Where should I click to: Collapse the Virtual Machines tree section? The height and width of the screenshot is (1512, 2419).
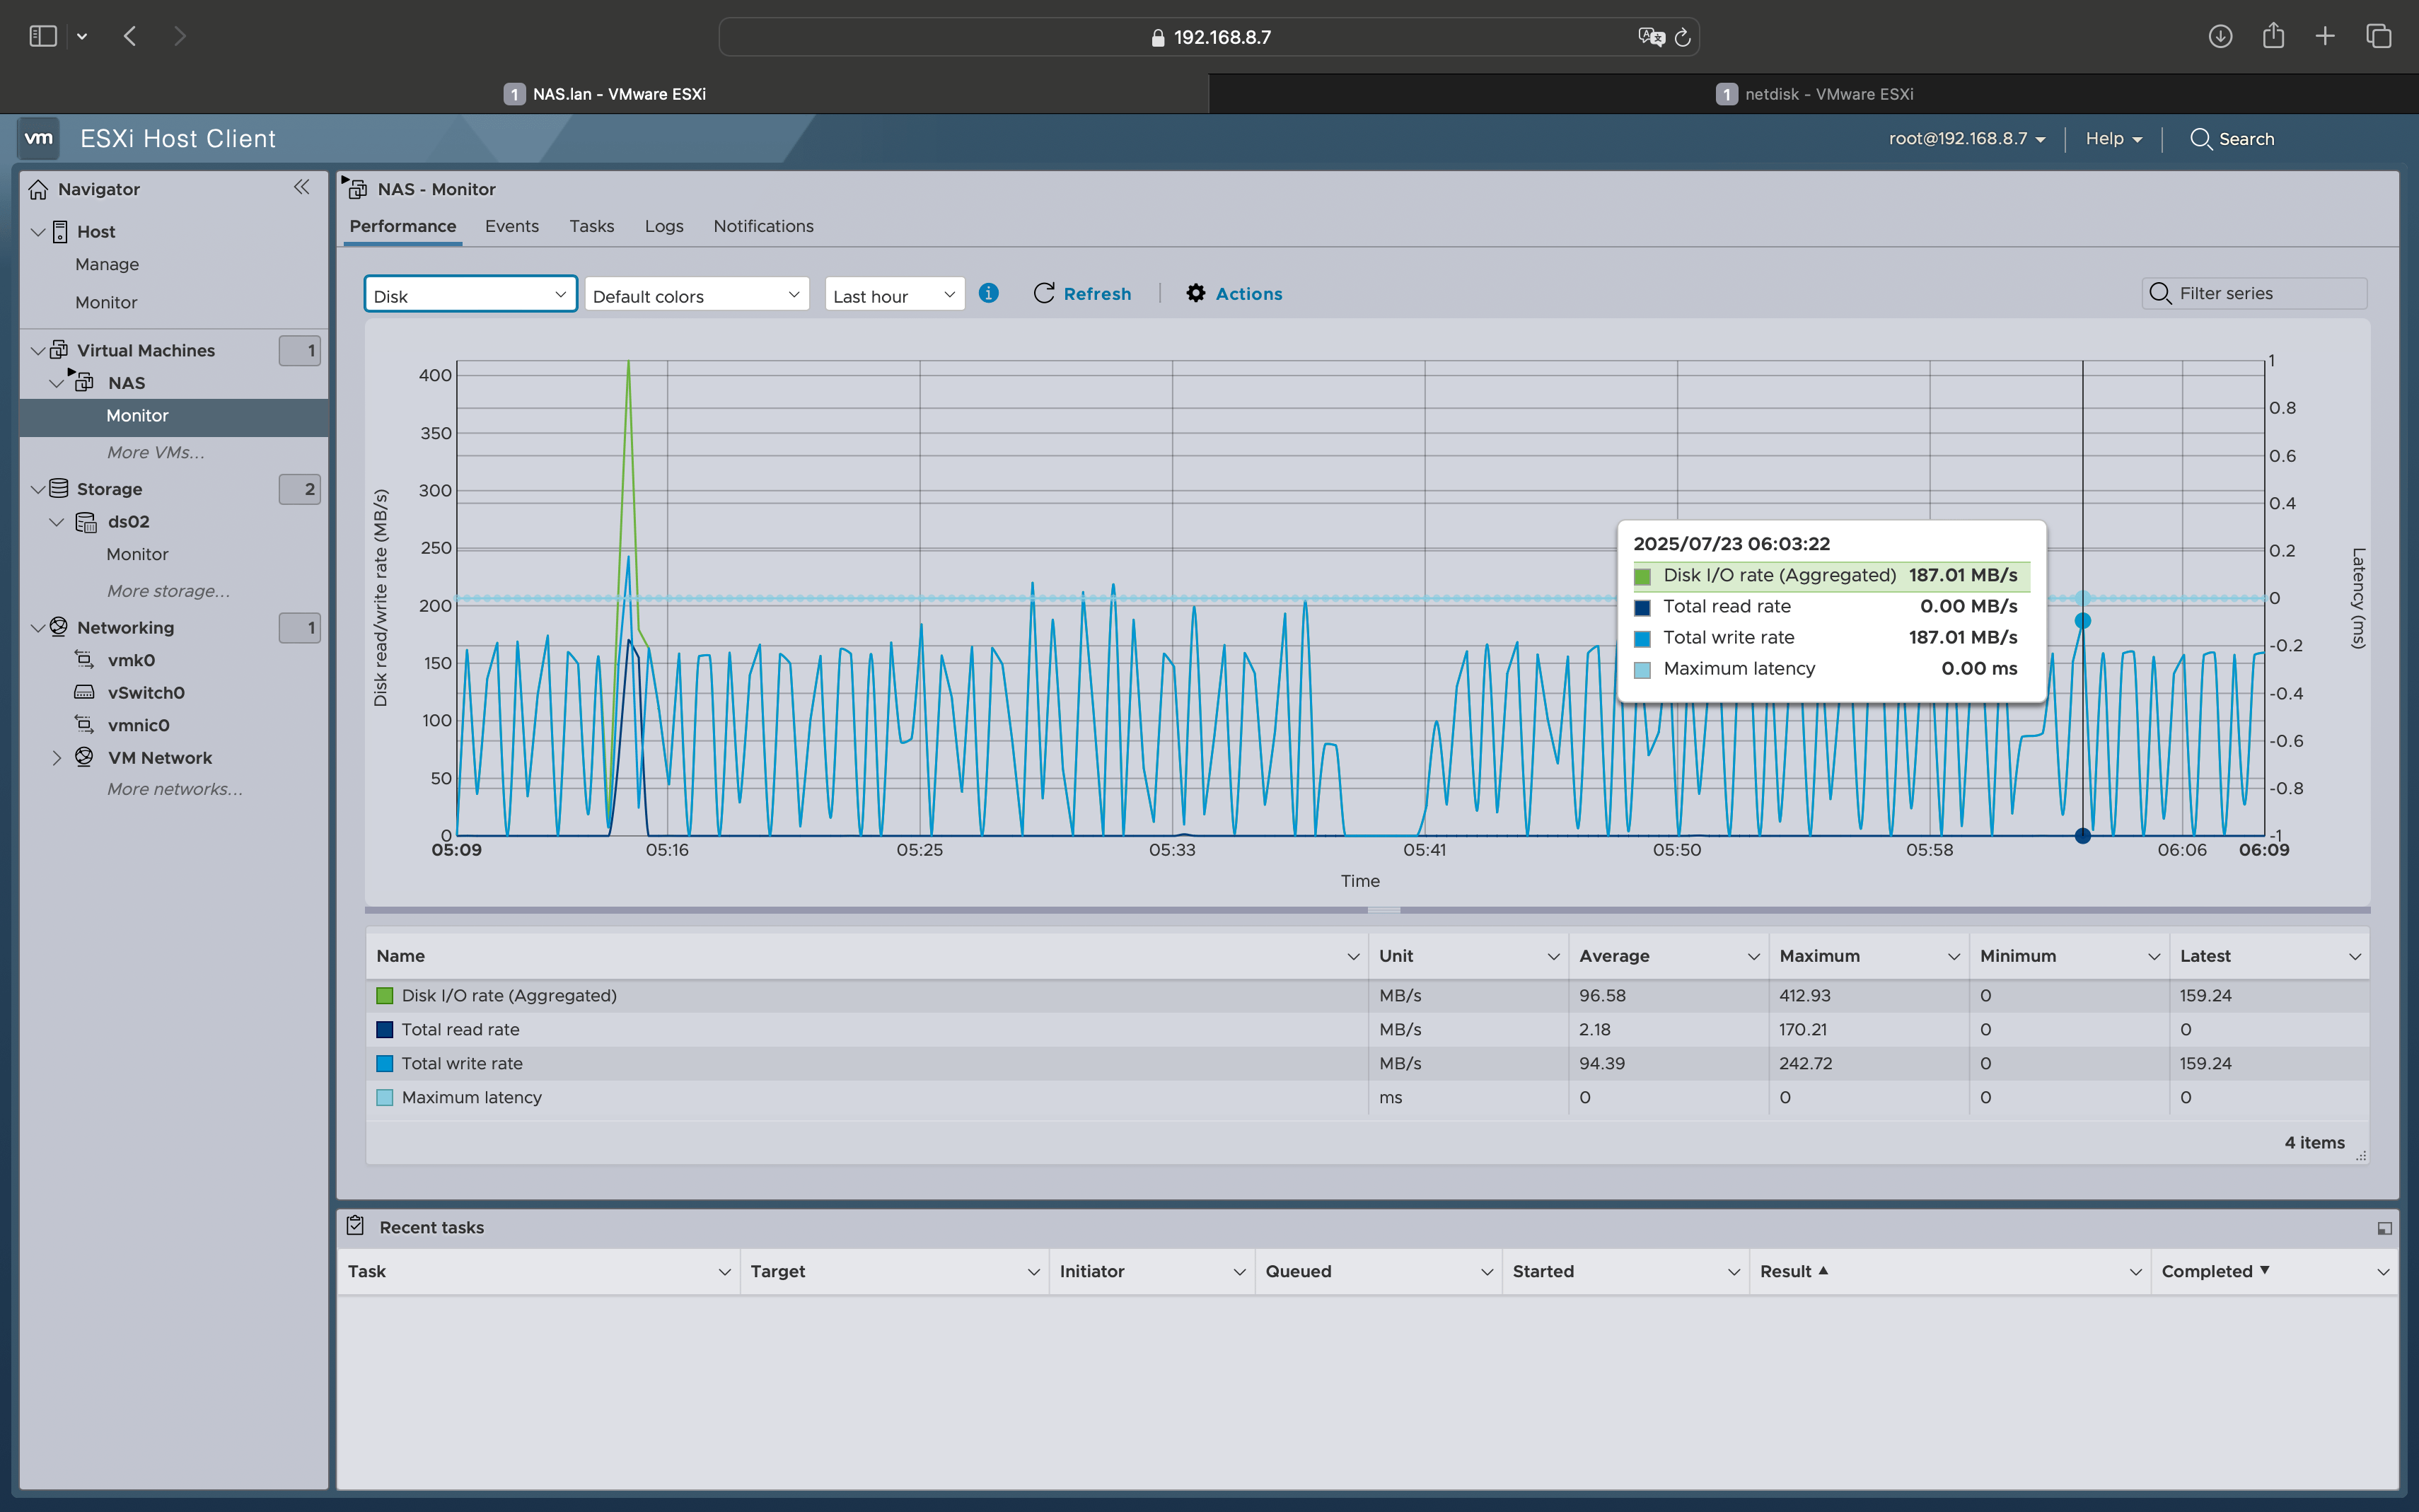38,350
